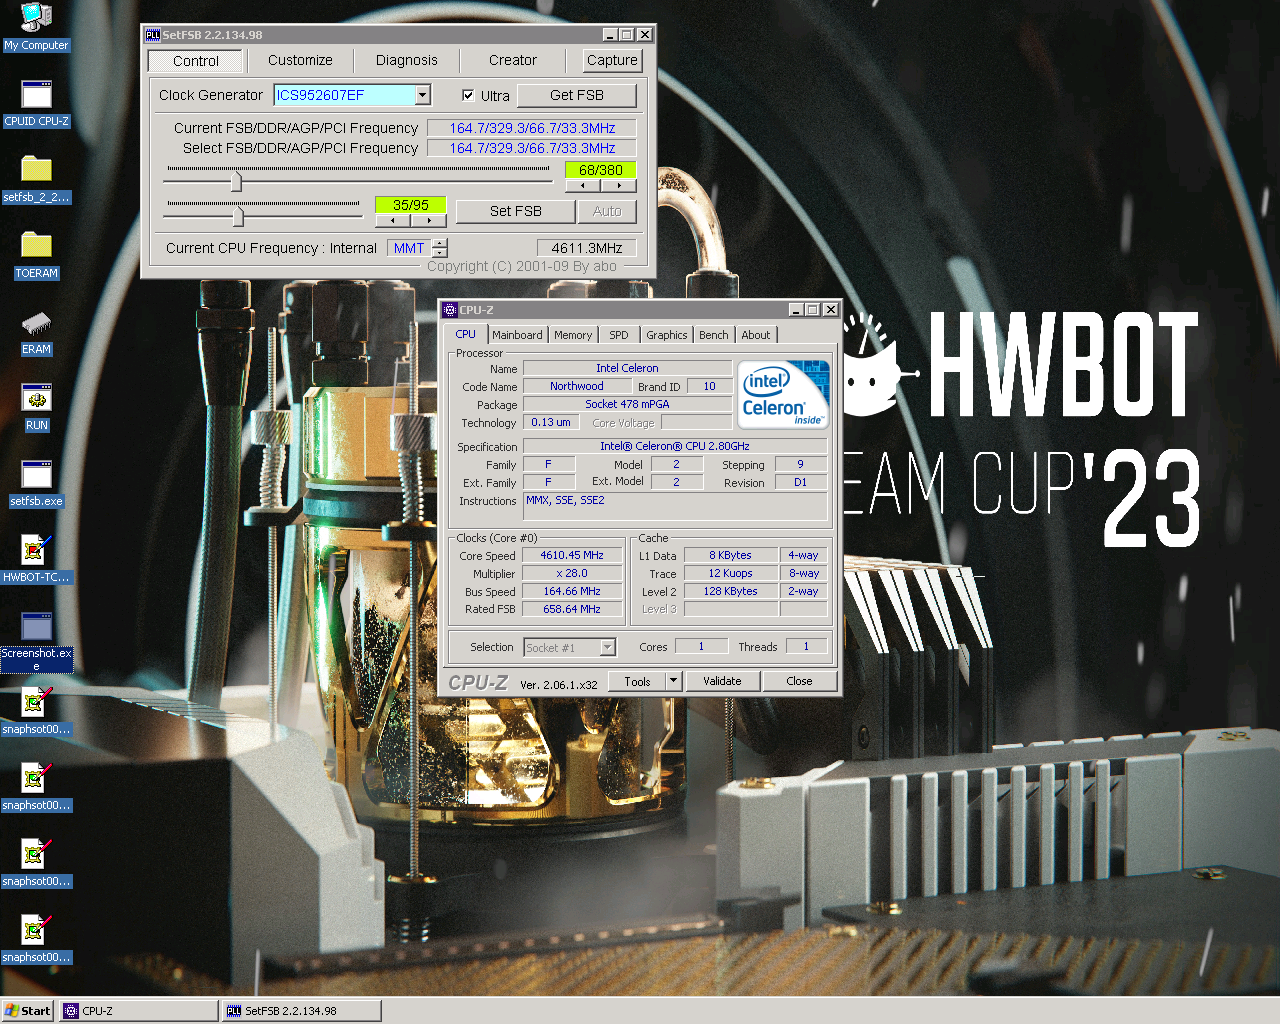
Task: Click the Intel Celeron logo in CPU-Z
Action: (784, 394)
